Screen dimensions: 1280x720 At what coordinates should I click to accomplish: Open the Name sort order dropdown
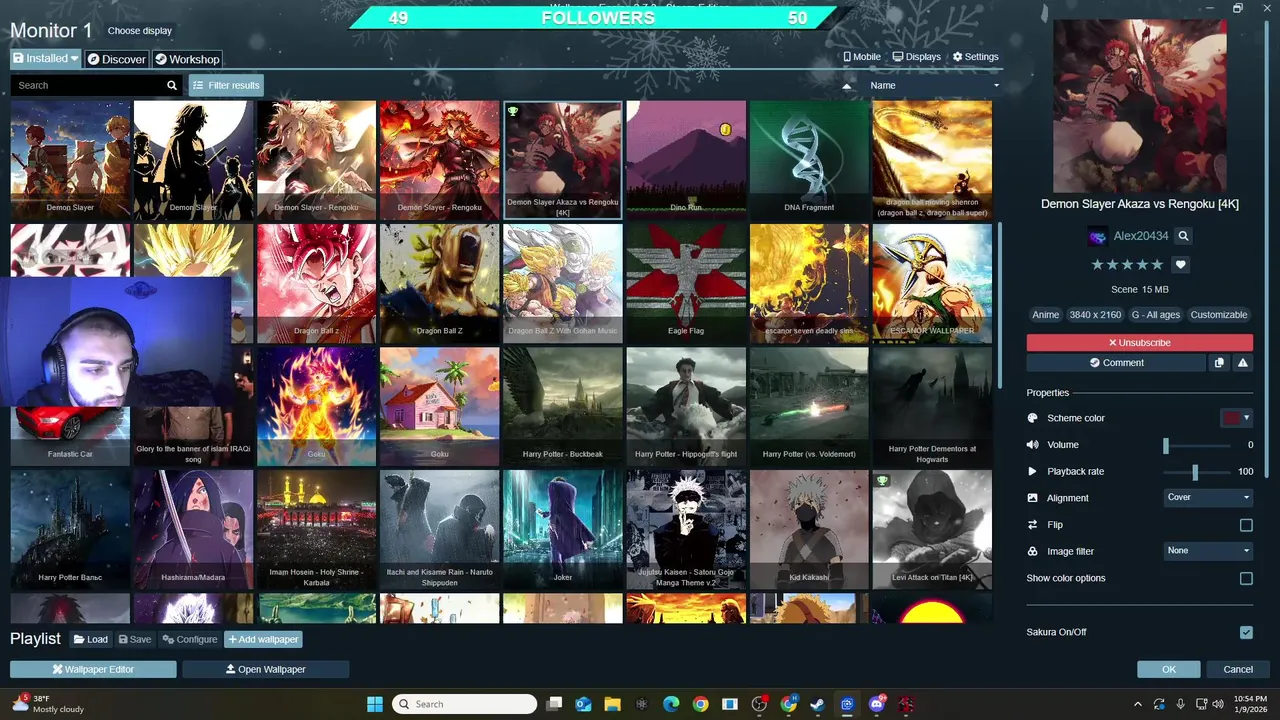(934, 86)
